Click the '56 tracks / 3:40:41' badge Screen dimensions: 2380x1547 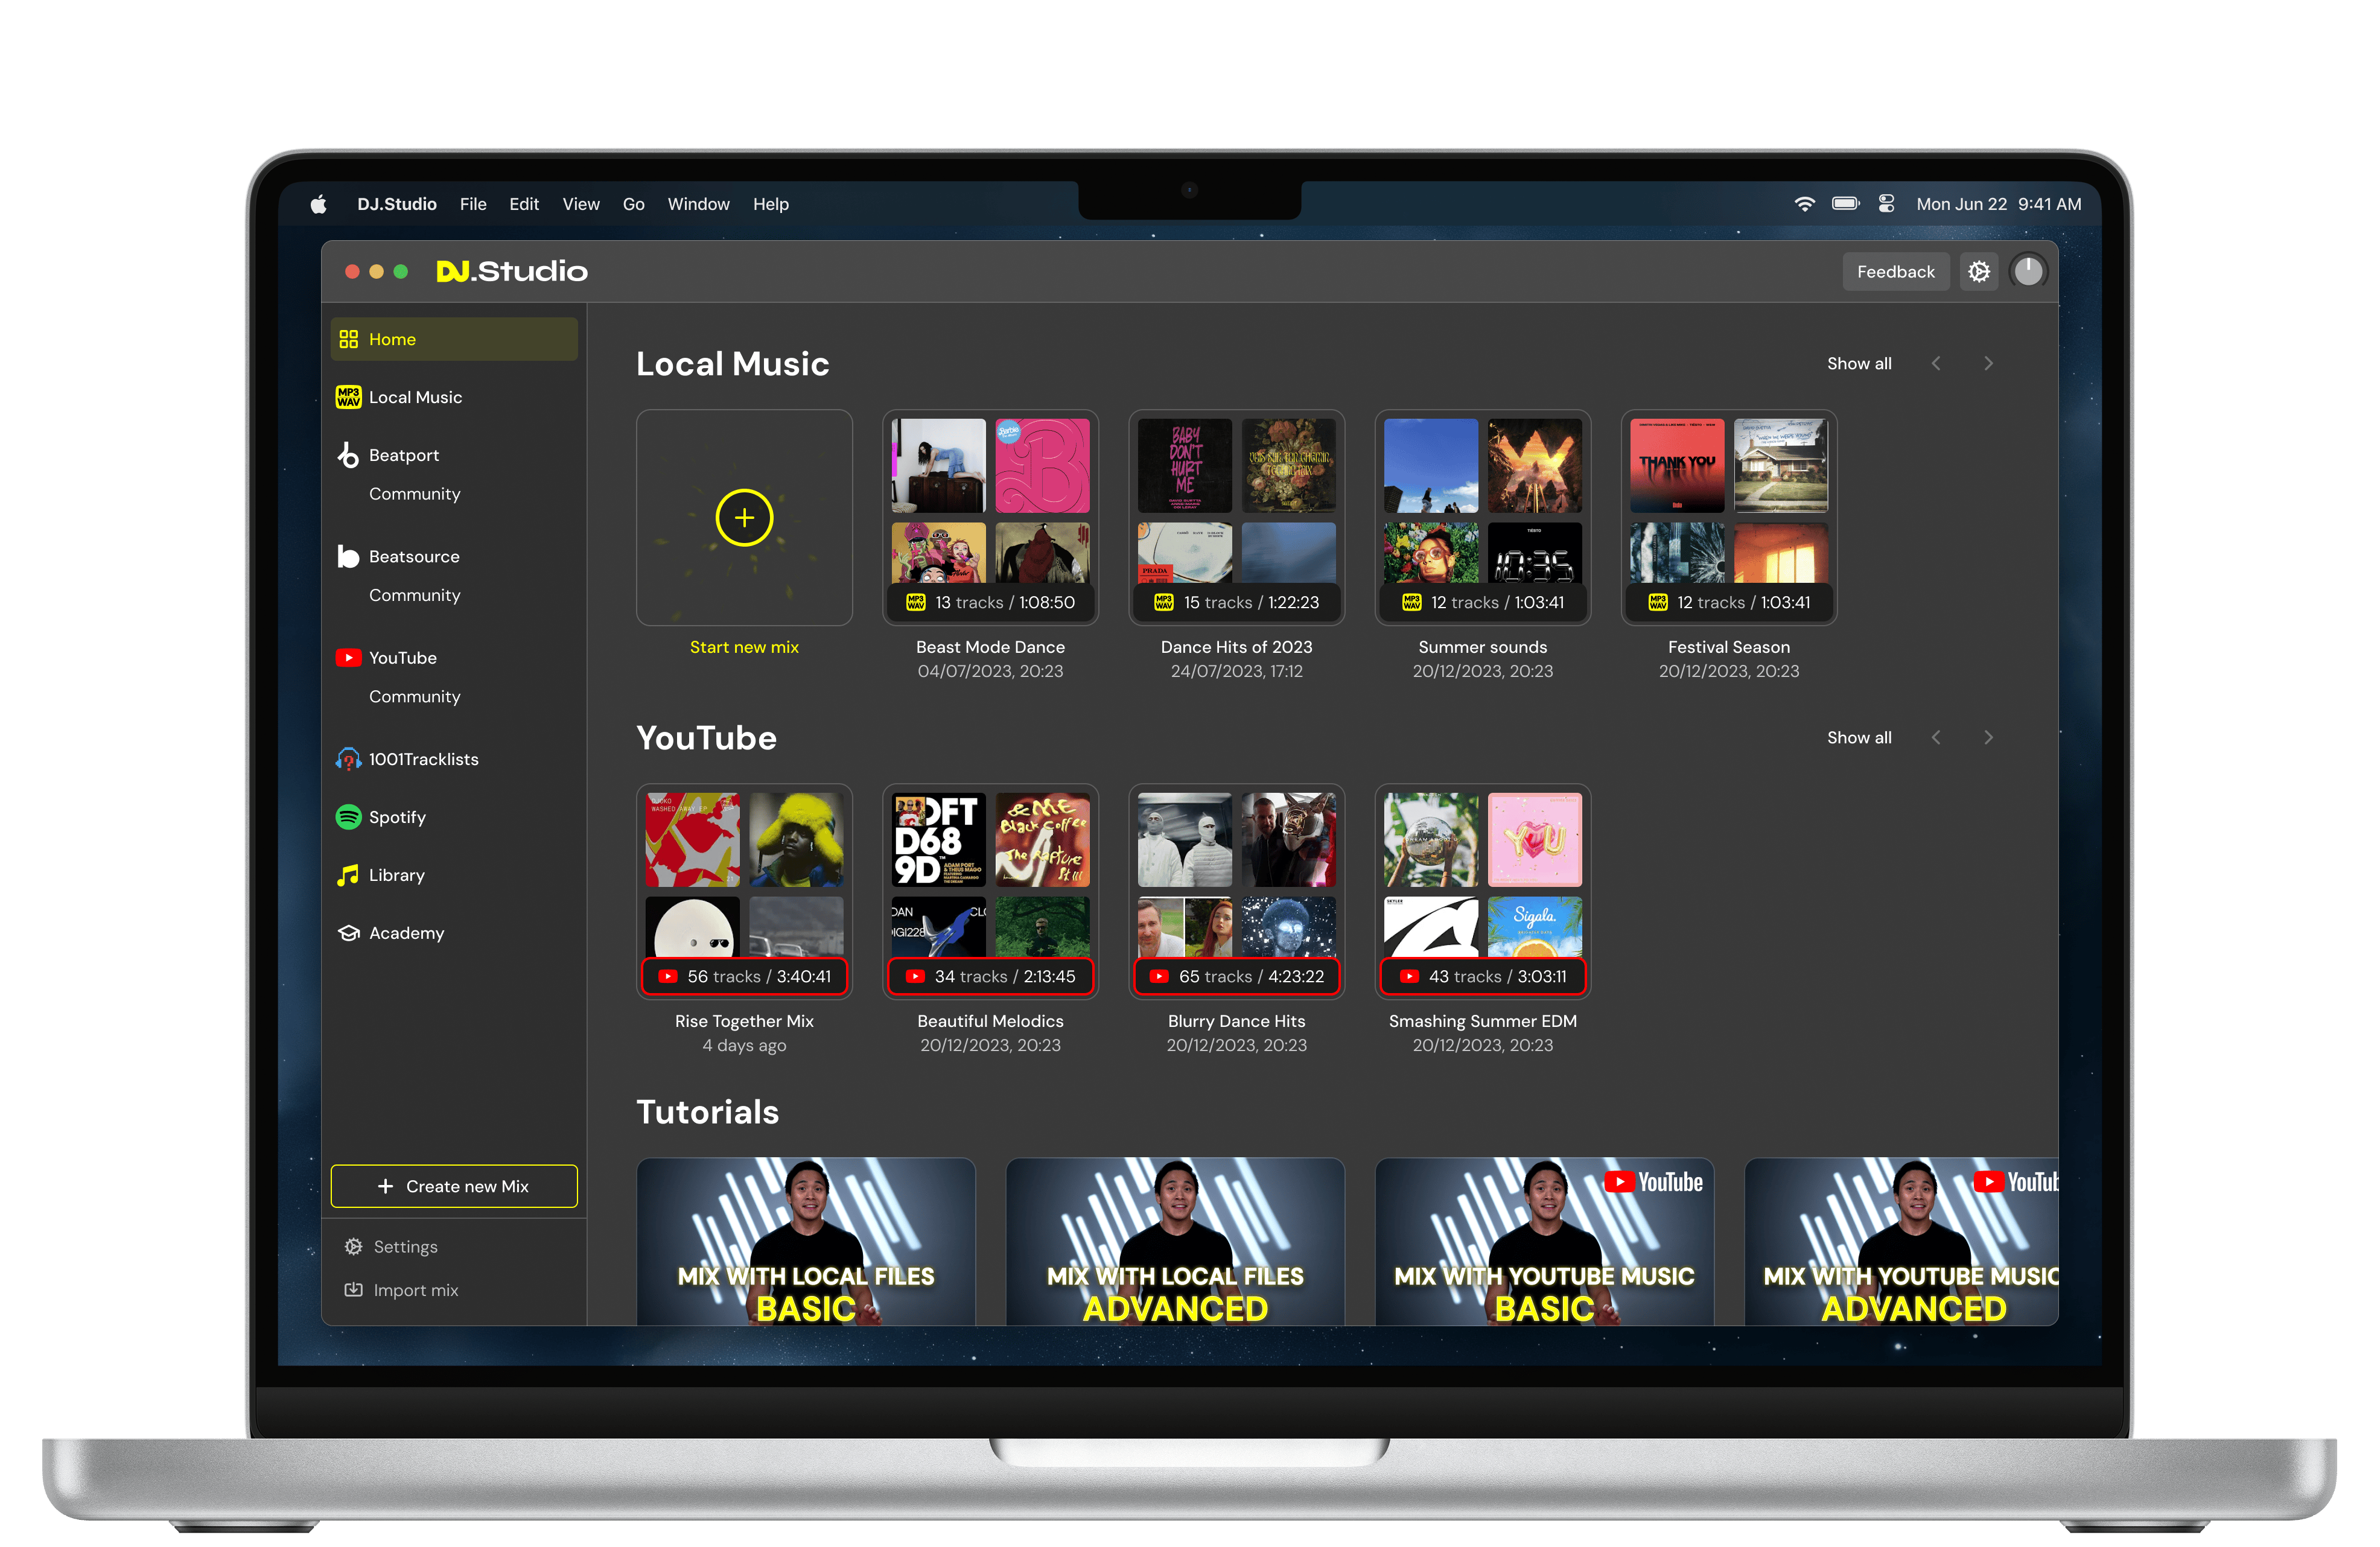(744, 977)
